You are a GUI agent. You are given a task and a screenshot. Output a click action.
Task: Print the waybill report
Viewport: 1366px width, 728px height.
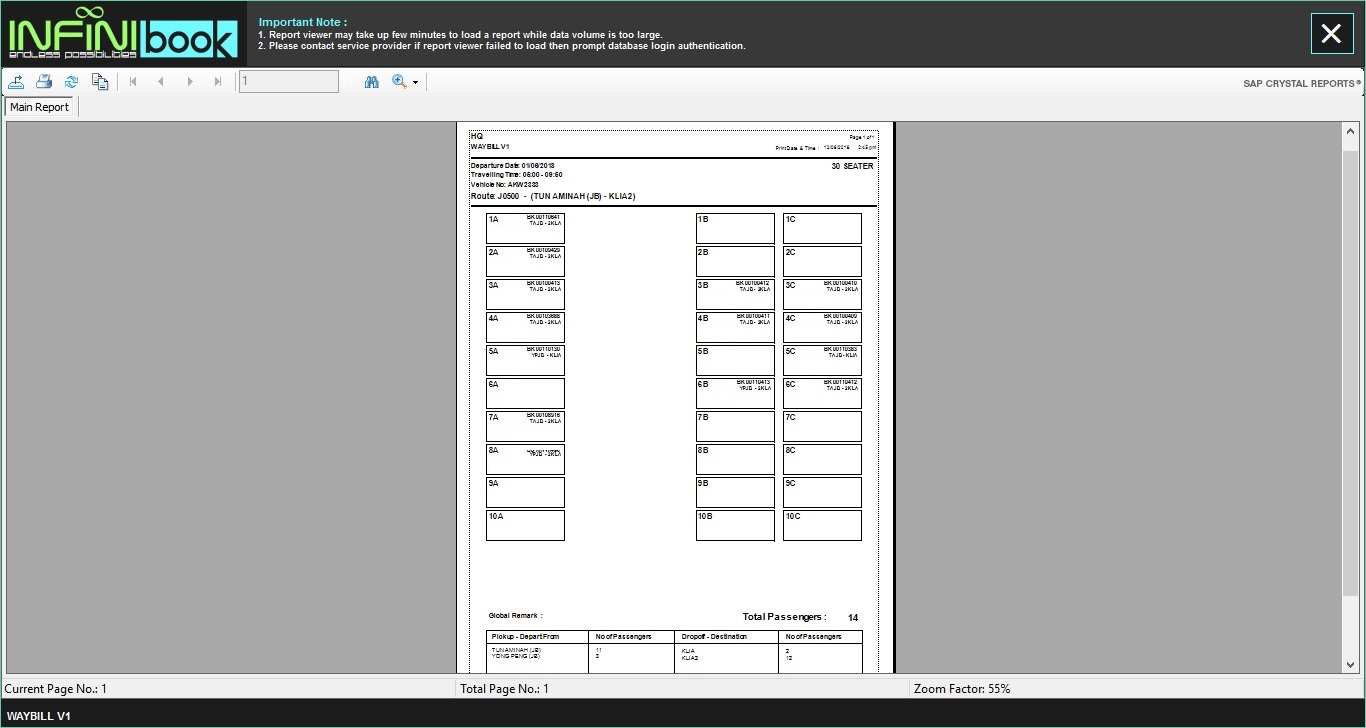[44, 82]
